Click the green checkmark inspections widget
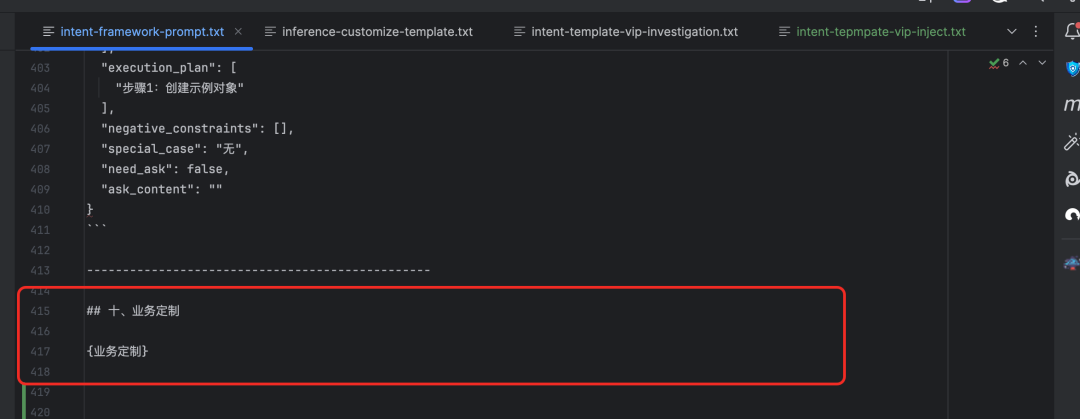 (x=999, y=63)
